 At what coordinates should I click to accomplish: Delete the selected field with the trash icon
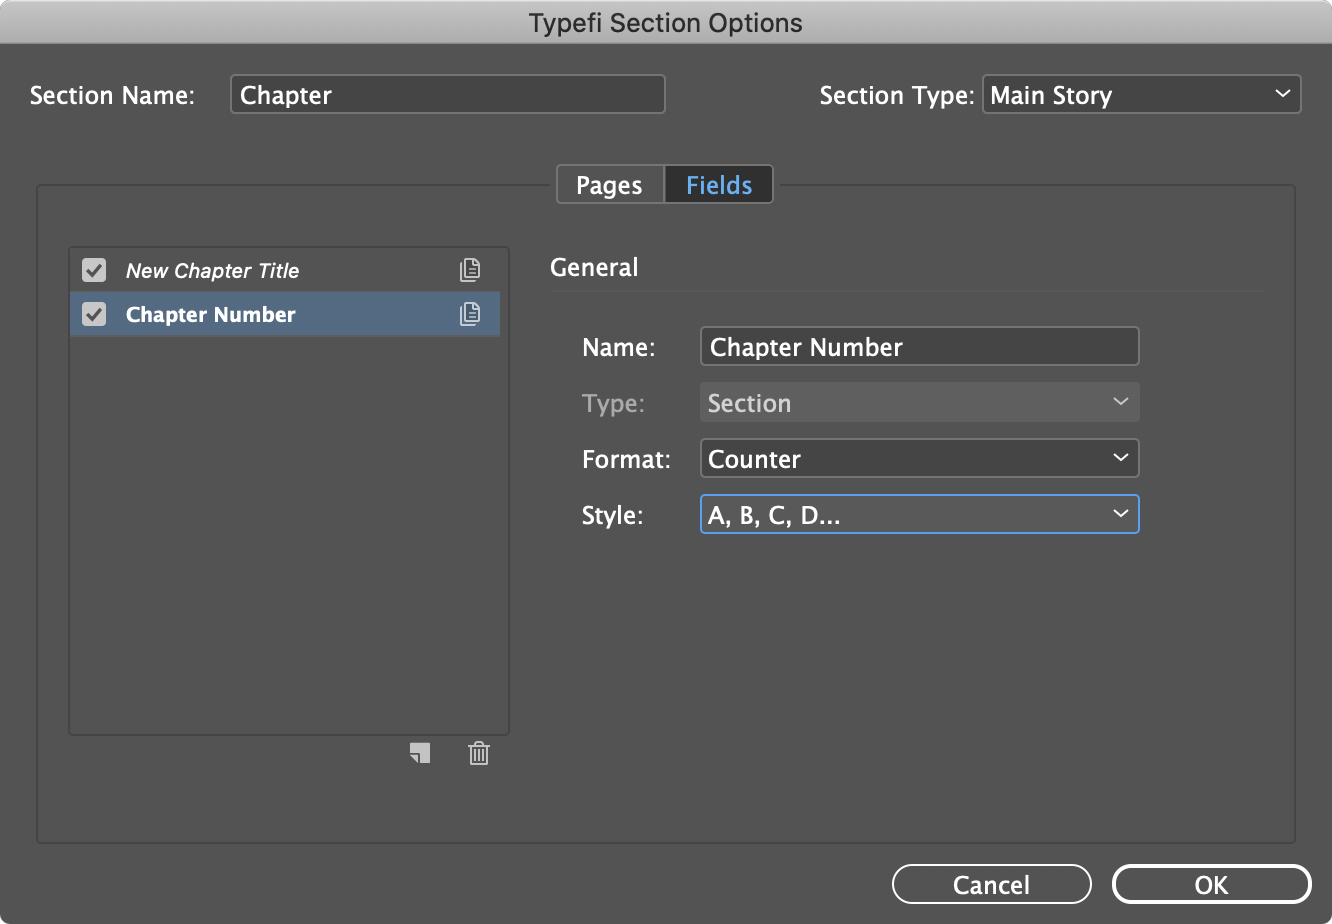click(x=479, y=753)
